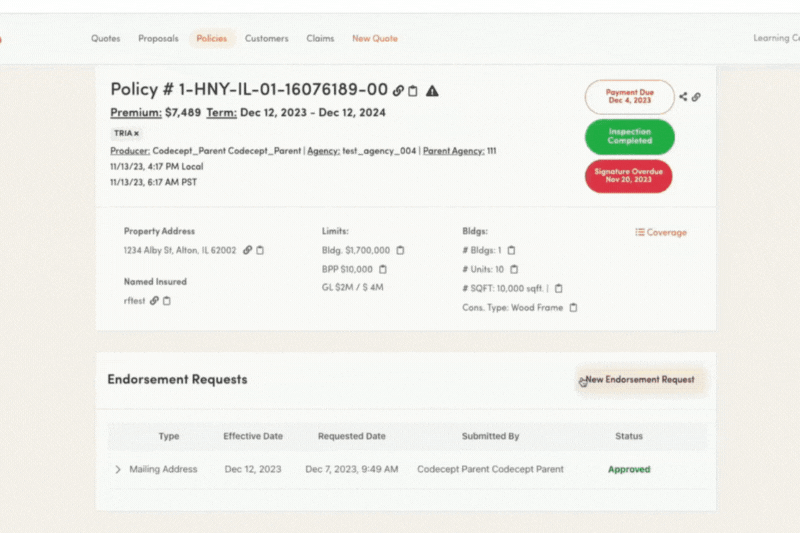Click the share icon next to Payment Due

pyautogui.click(x=683, y=97)
